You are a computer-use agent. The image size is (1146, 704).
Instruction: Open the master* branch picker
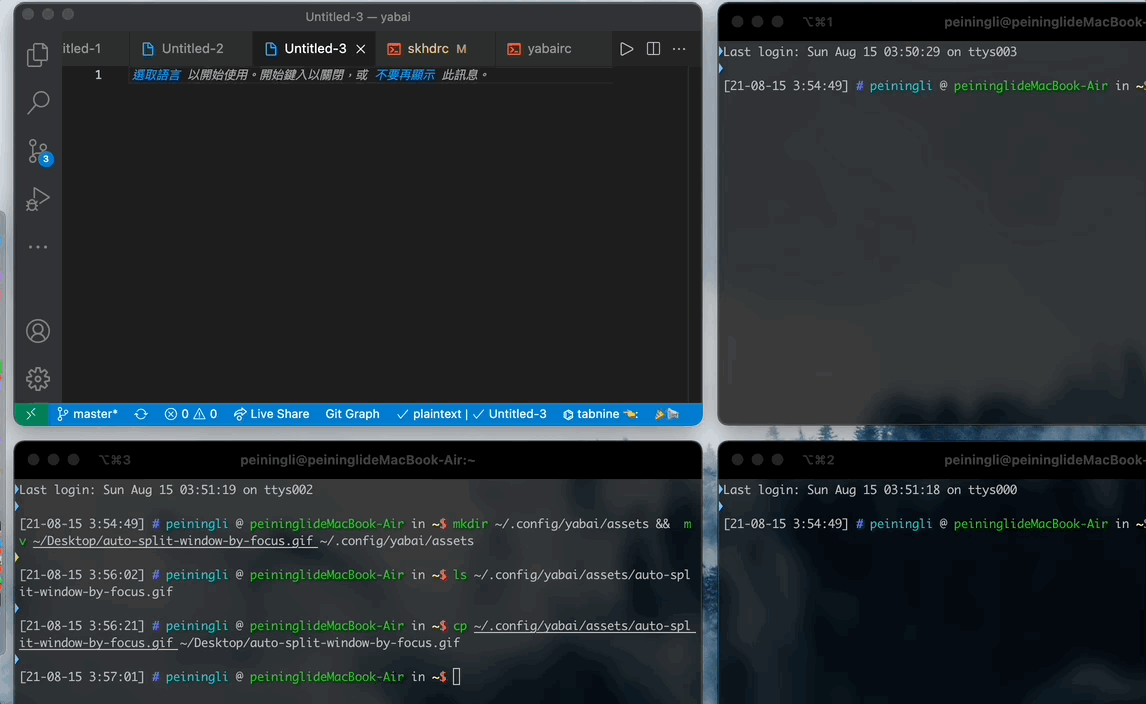87,414
